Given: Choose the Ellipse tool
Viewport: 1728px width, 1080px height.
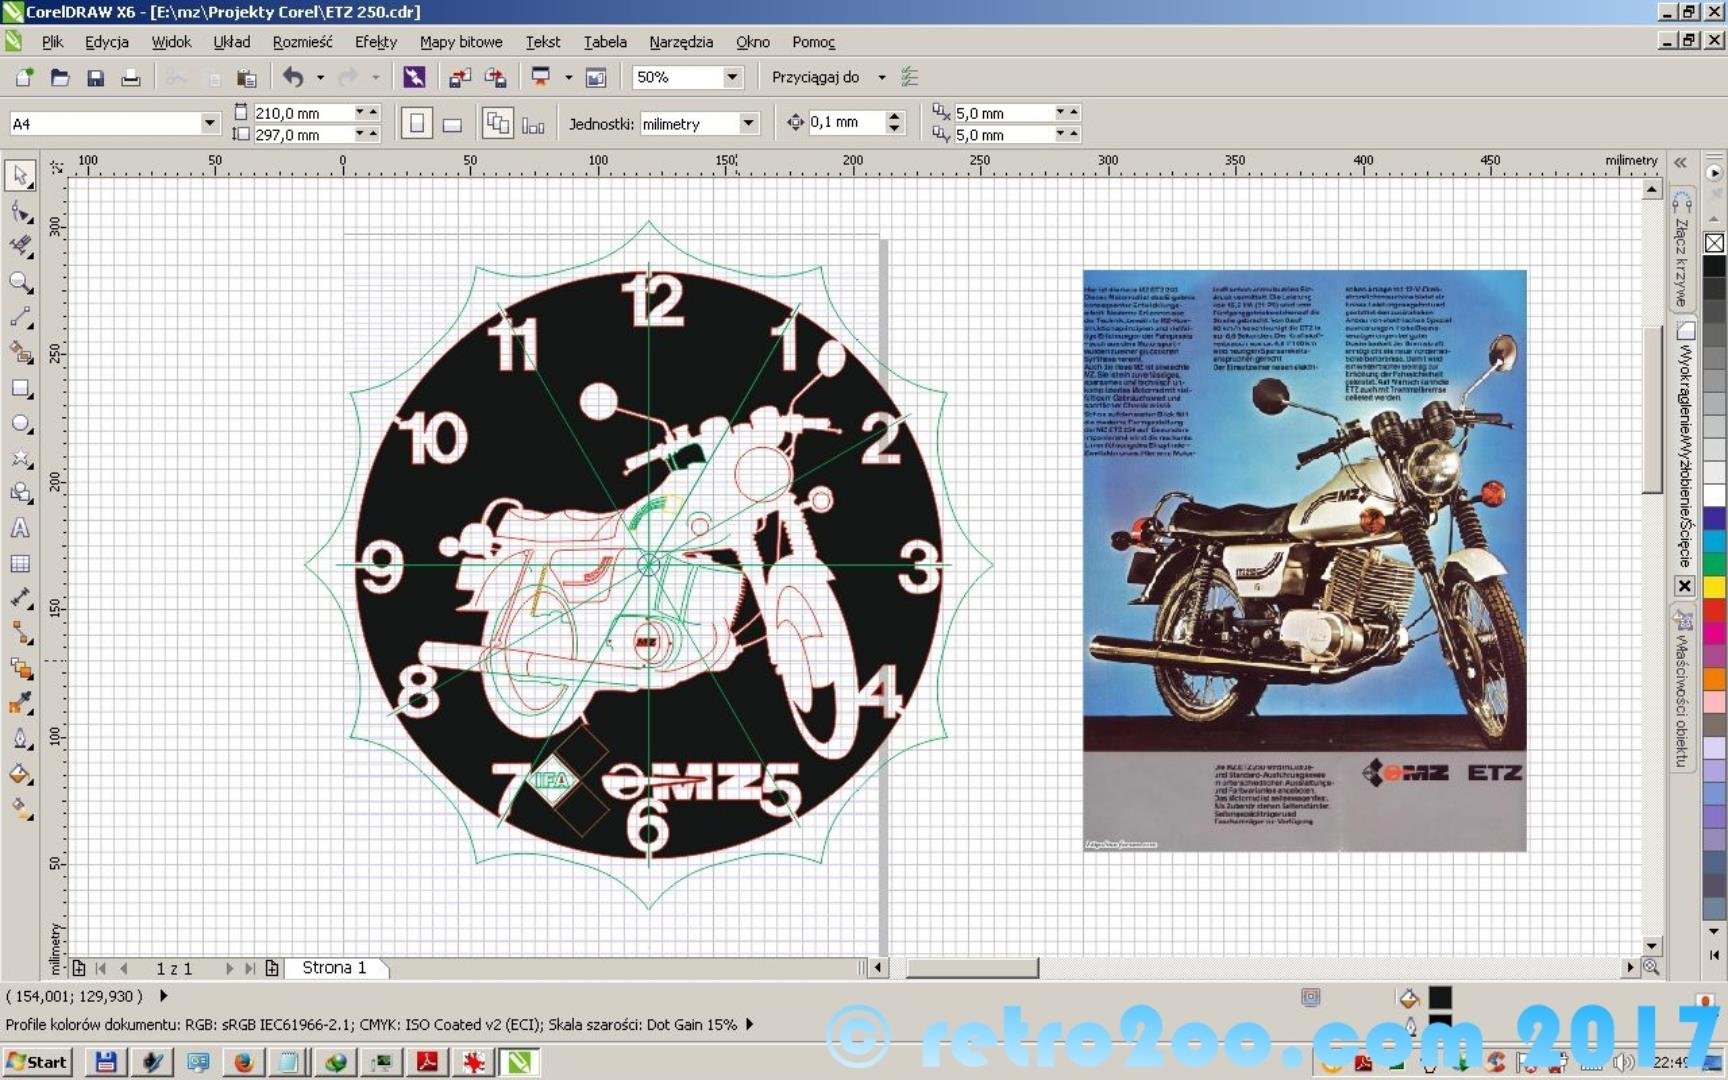Looking at the screenshot, I should click(20, 424).
